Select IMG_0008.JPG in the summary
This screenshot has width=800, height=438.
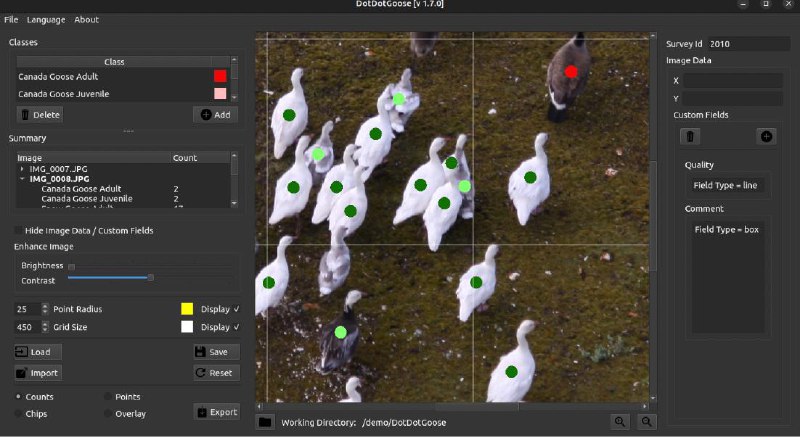click(x=59, y=179)
